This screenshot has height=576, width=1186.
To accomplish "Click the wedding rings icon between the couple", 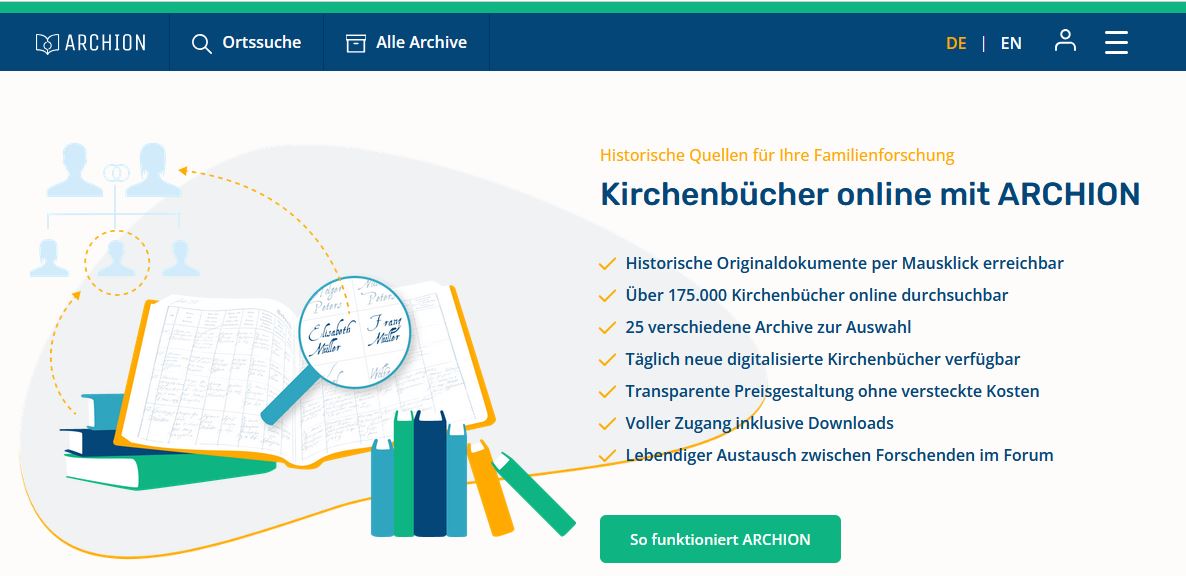I will pos(118,172).
